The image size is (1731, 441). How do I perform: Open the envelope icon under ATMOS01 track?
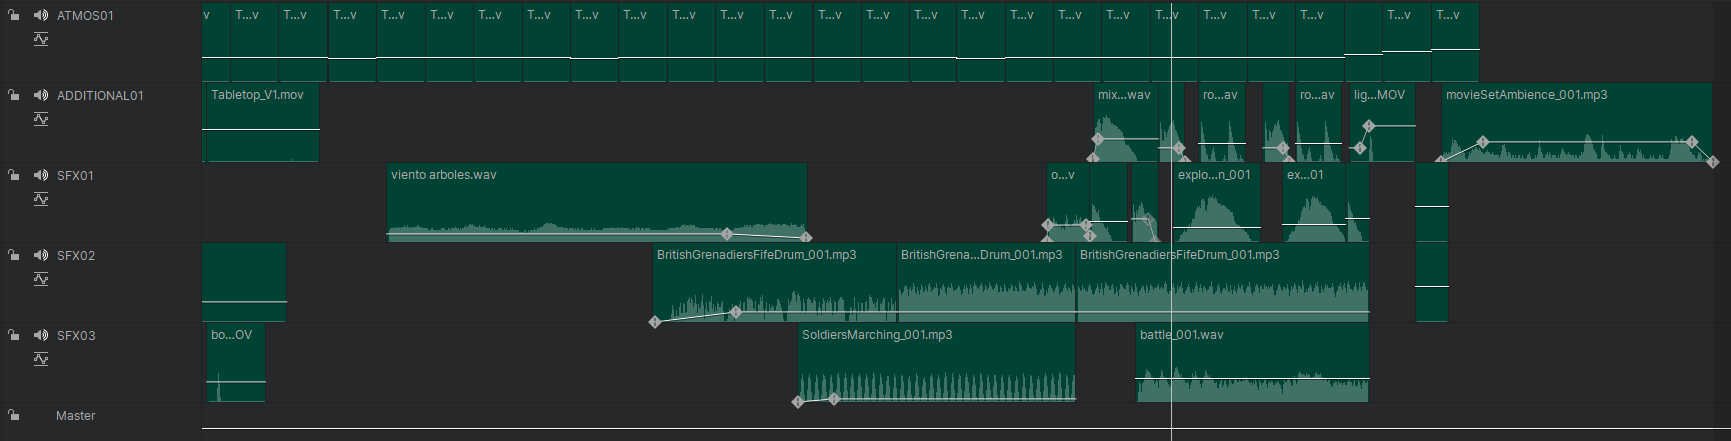coord(41,39)
